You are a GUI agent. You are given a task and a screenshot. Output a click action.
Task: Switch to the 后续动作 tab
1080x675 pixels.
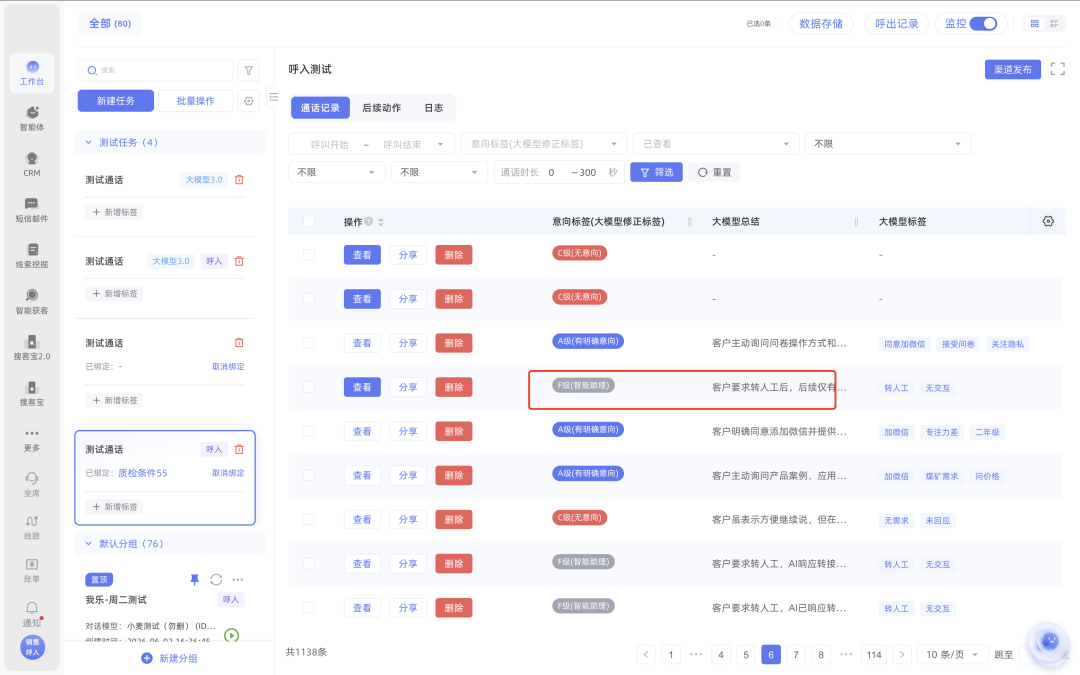coord(382,107)
